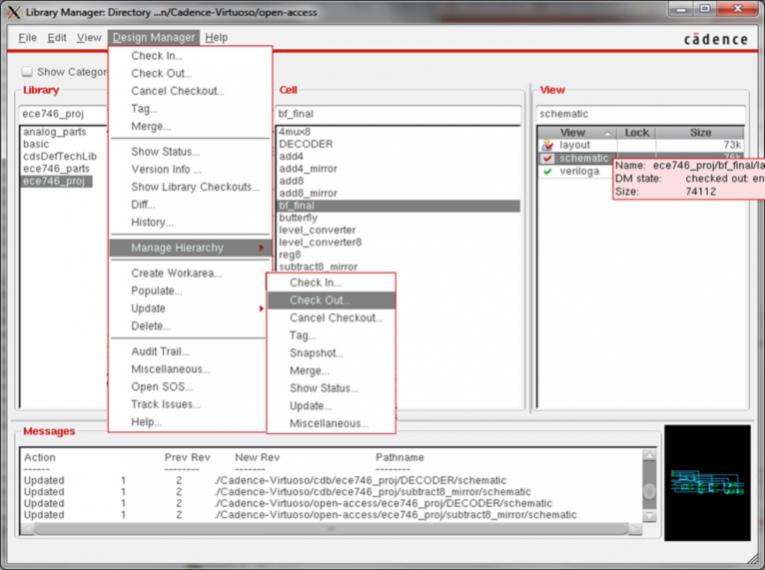Select the basic library

click(36, 144)
